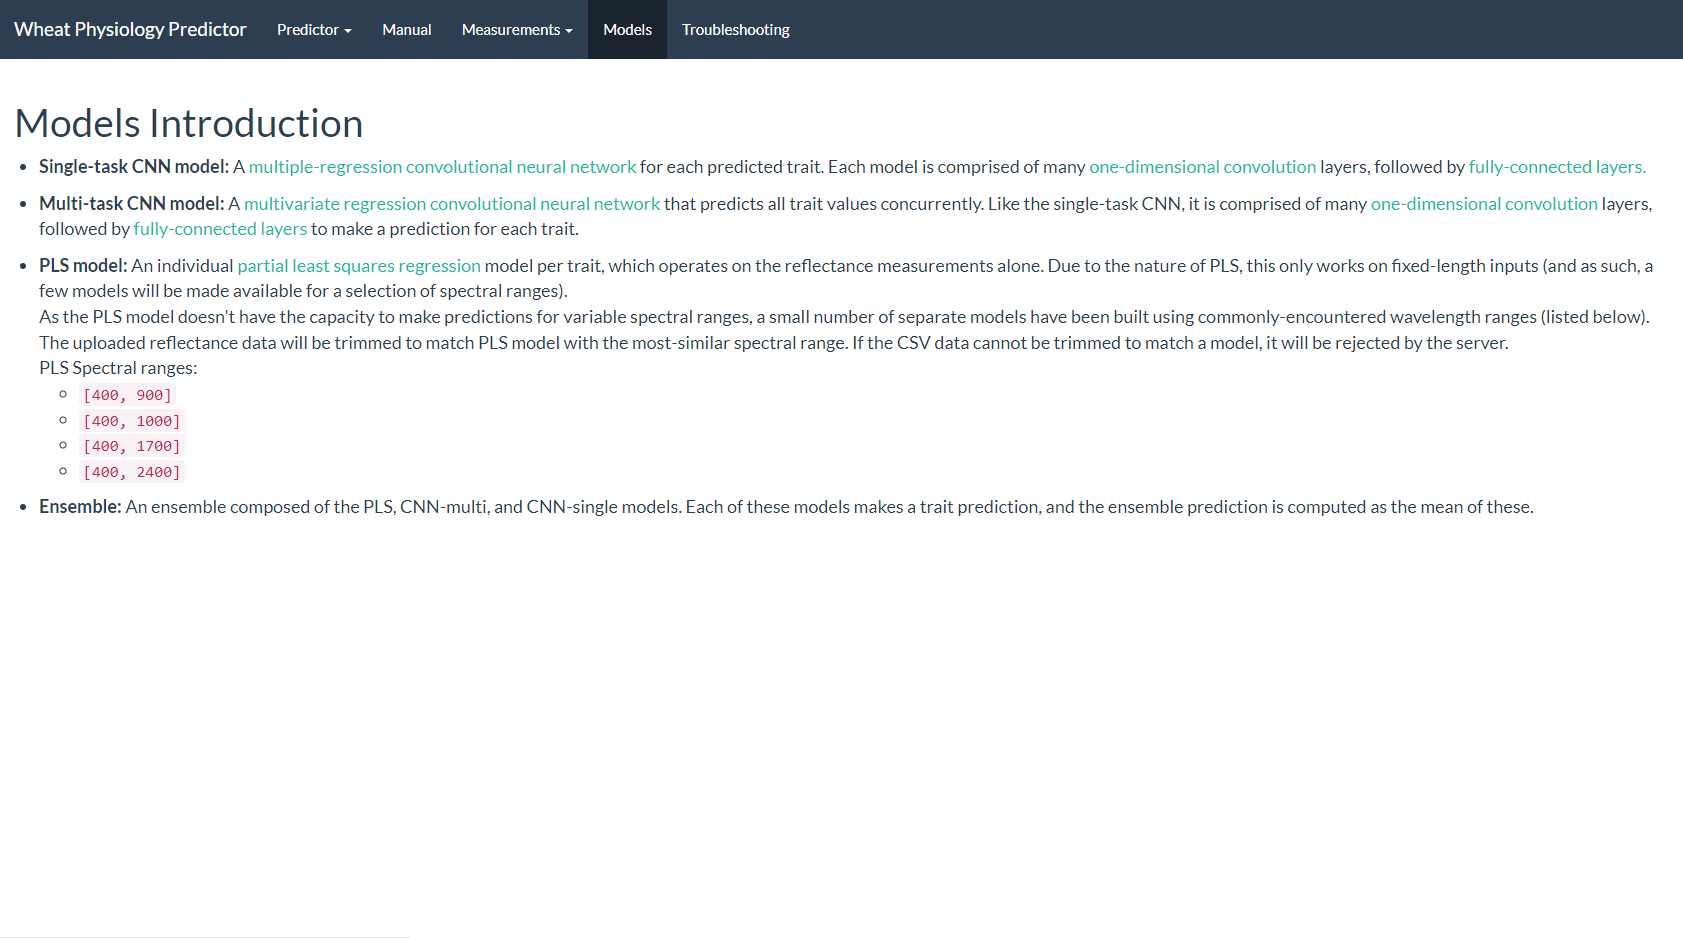
Task: Open the partial least squares regression link
Action: [359, 266]
